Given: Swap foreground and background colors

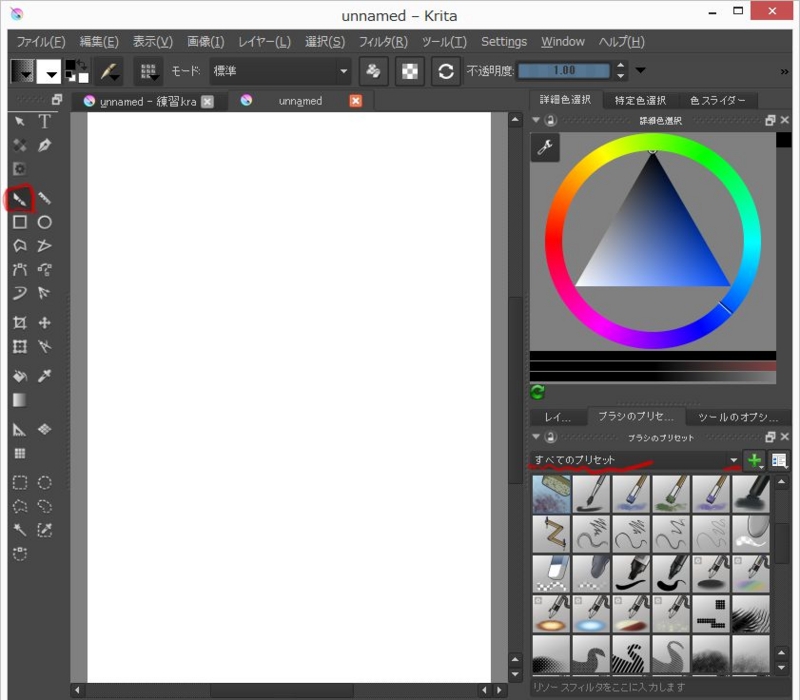Looking at the screenshot, I should (x=82, y=64).
